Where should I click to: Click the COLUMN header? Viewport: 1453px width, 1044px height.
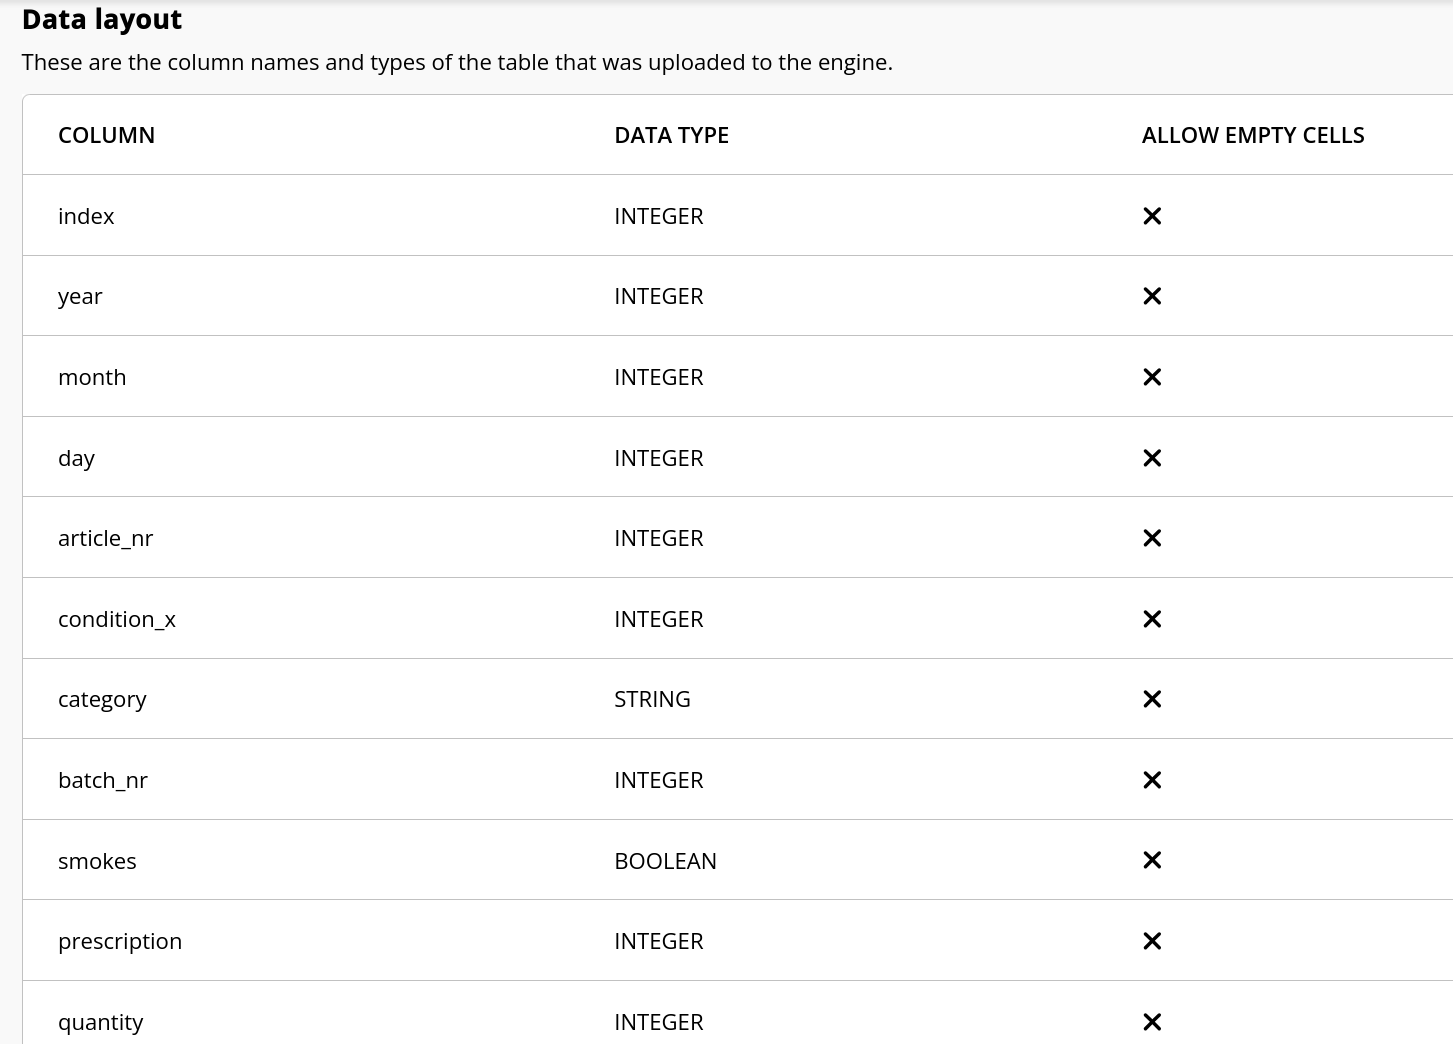click(106, 135)
